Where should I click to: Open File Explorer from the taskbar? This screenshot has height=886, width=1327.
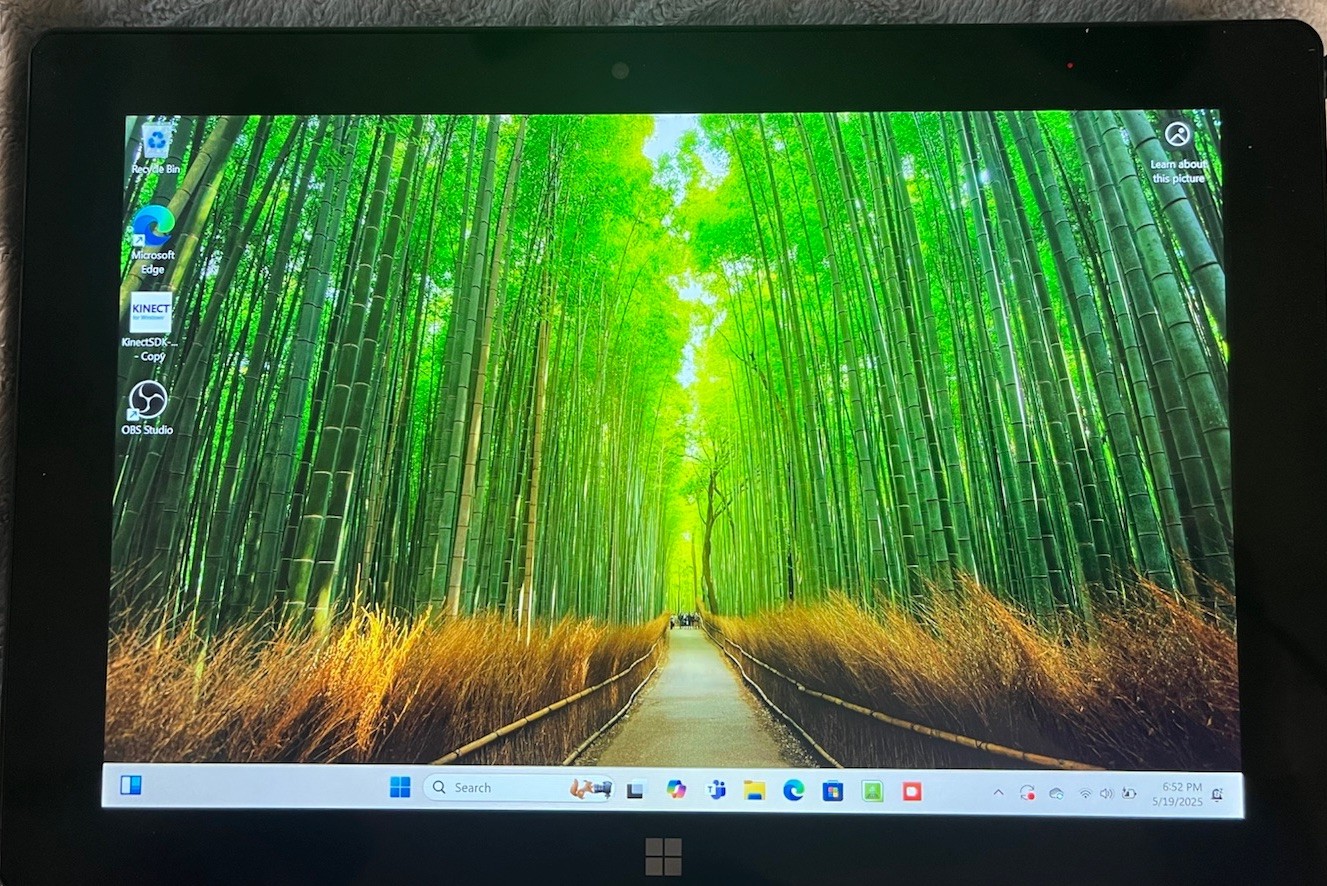753,788
